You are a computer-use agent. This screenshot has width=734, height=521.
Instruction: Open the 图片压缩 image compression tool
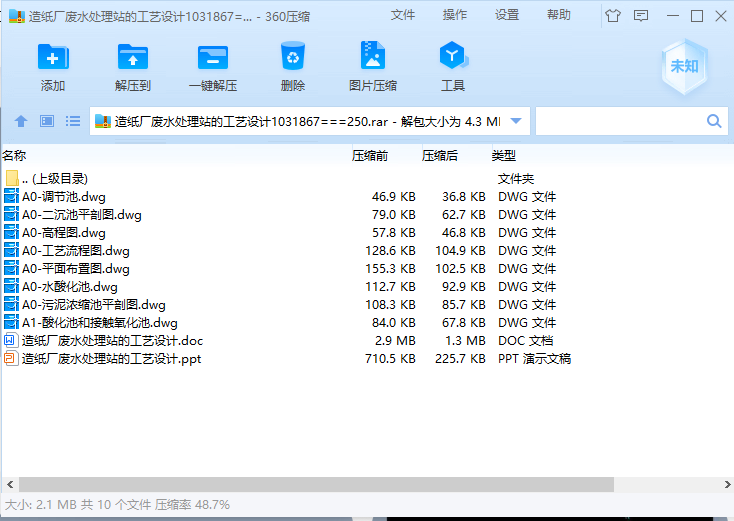coord(373,56)
